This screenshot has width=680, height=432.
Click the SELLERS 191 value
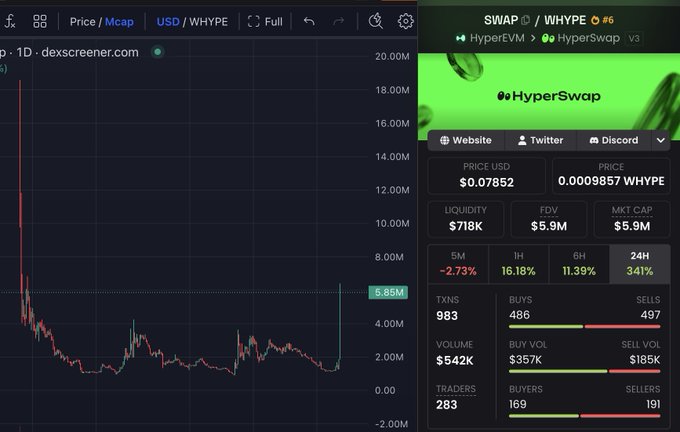(x=653, y=404)
